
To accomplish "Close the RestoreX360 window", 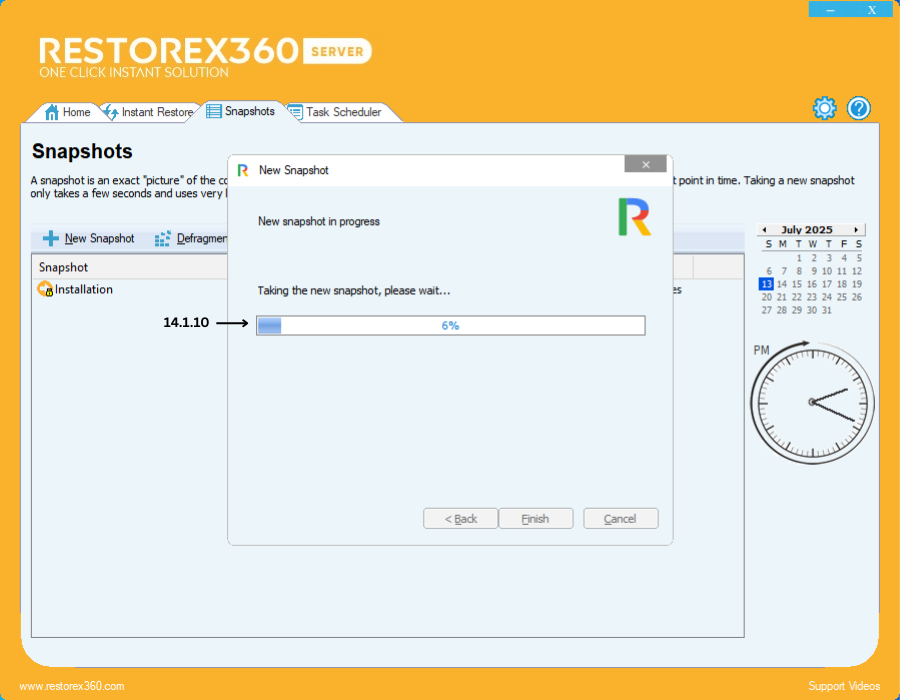I will pos(872,10).
